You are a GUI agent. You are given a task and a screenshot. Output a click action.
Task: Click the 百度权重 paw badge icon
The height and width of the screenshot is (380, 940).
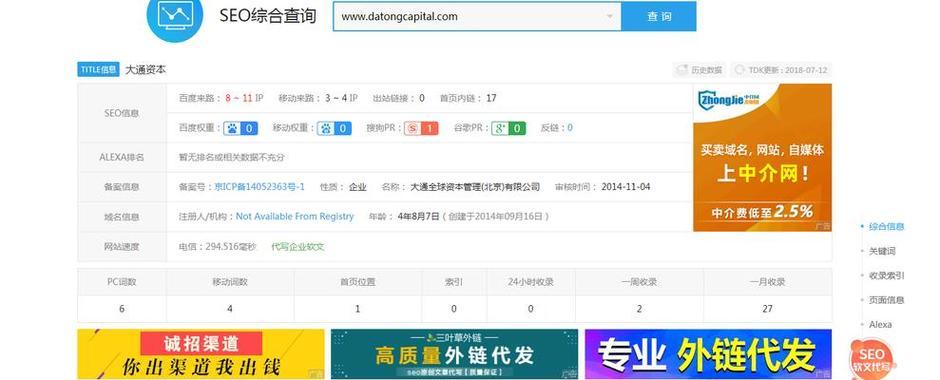(240, 128)
